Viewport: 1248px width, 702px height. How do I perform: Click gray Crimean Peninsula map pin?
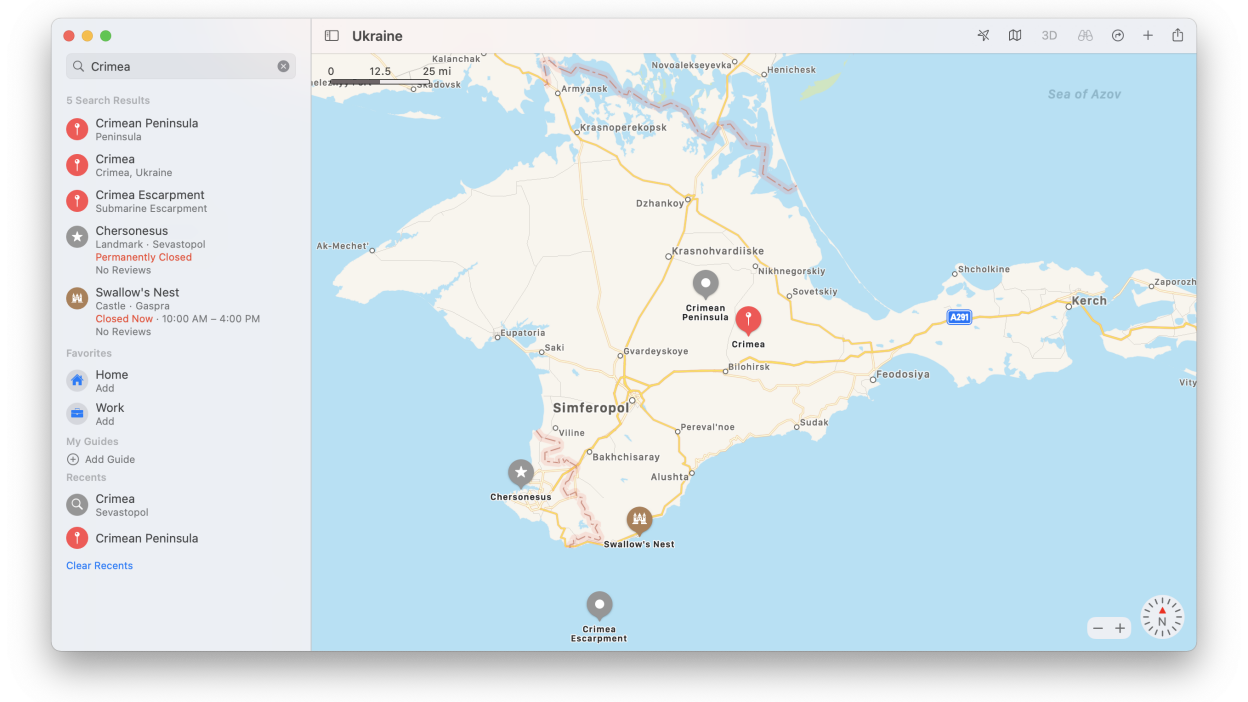click(x=706, y=284)
